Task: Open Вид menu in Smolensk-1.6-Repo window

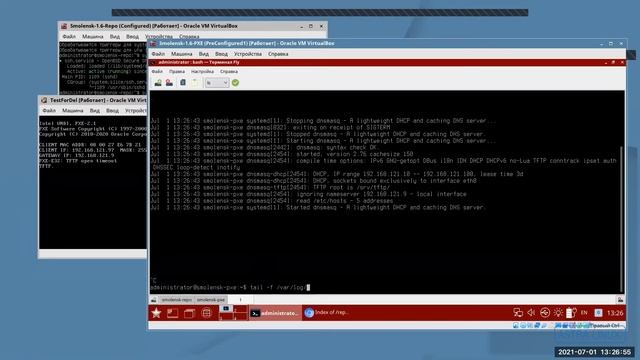Action: [115, 36]
